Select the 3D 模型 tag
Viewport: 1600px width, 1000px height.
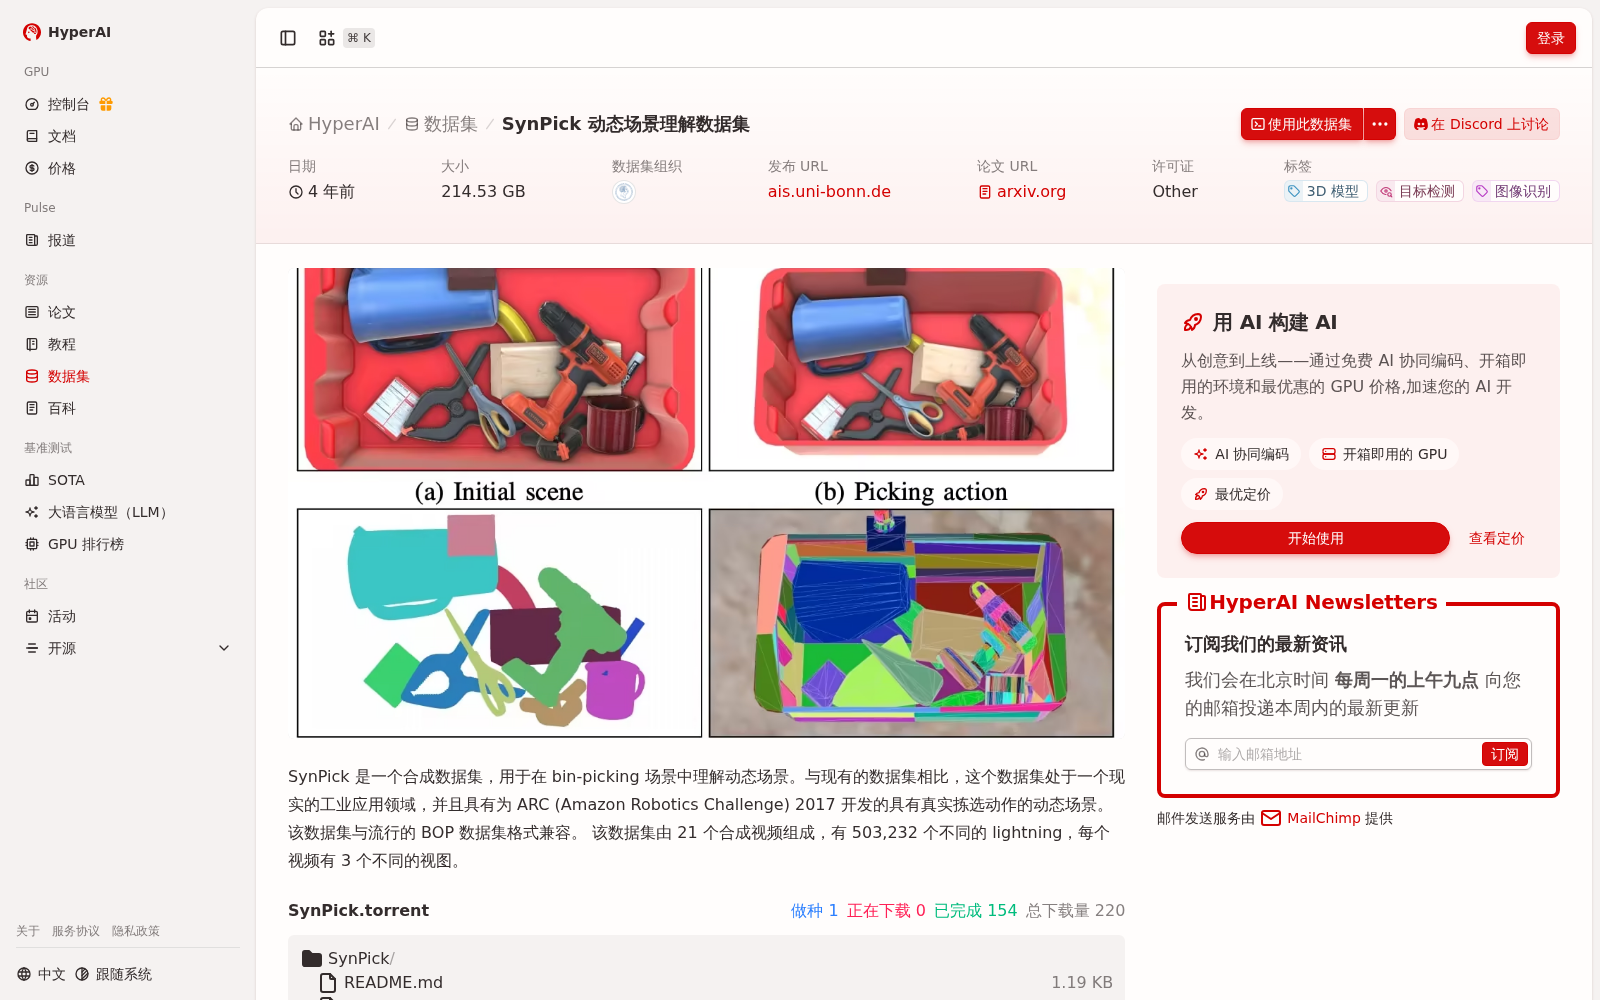[x=1325, y=191]
